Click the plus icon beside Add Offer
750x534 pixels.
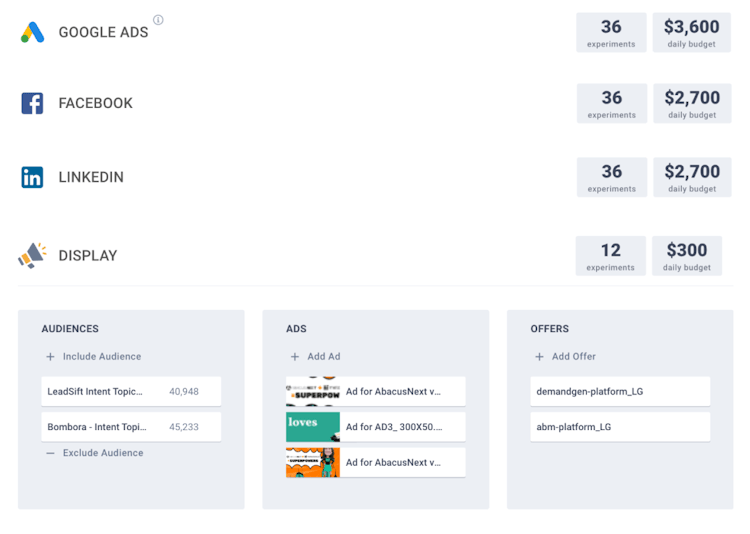540,357
